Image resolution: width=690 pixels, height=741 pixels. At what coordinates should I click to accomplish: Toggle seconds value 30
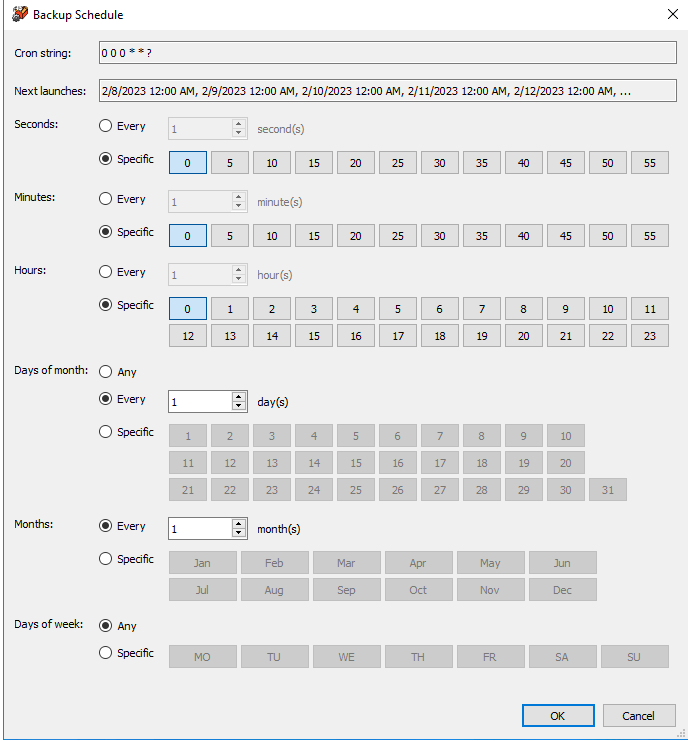coord(440,163)
